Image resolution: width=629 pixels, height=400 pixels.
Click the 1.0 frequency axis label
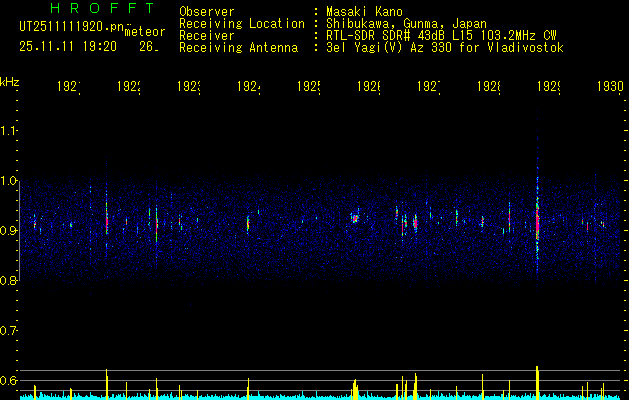(x=9, y=181)
